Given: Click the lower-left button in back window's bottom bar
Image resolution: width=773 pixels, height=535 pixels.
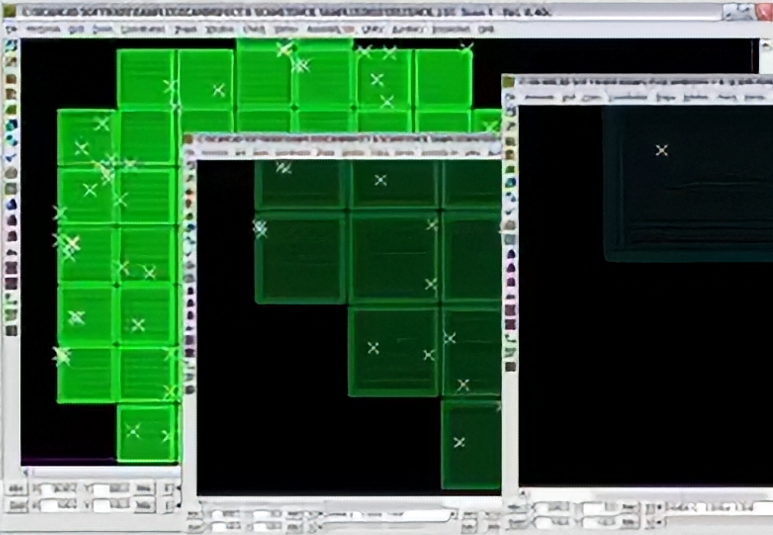Looking at the screenshot, I should coord(16,506).
